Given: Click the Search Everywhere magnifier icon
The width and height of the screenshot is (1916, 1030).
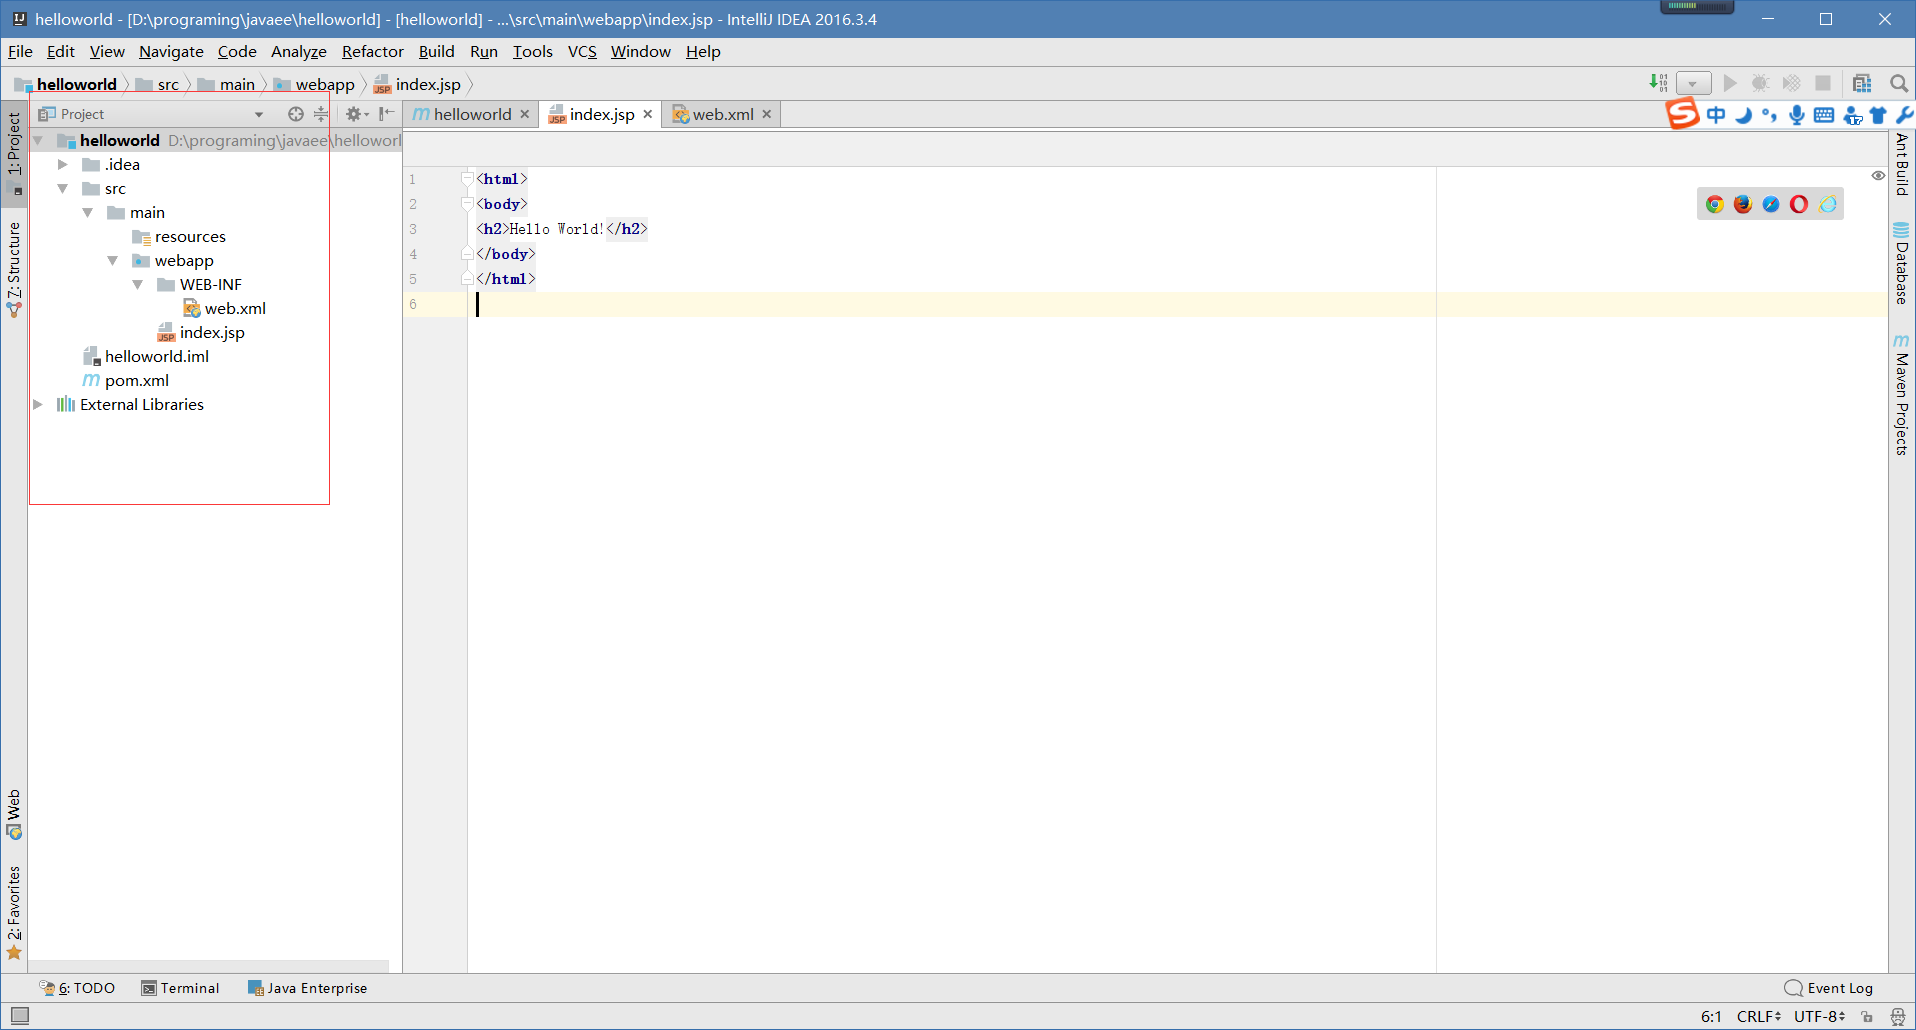Looking at the screenshot, I should click(x=1899, y=83).
